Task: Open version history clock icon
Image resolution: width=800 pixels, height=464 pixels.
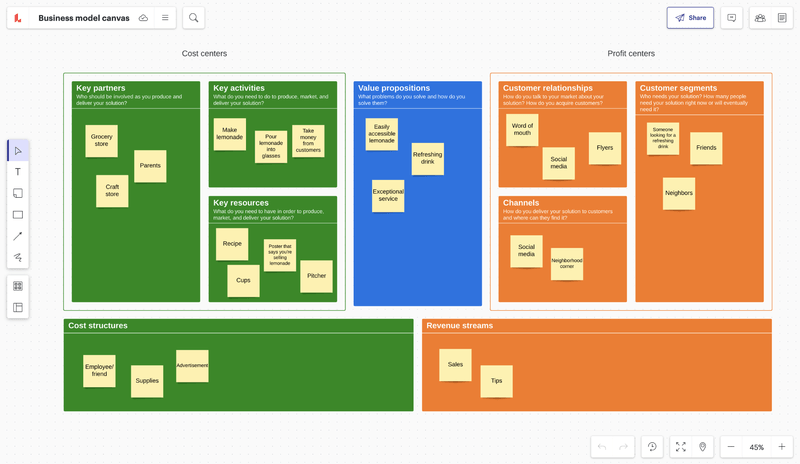Action: pyautogui.click(x=652, y=447)
